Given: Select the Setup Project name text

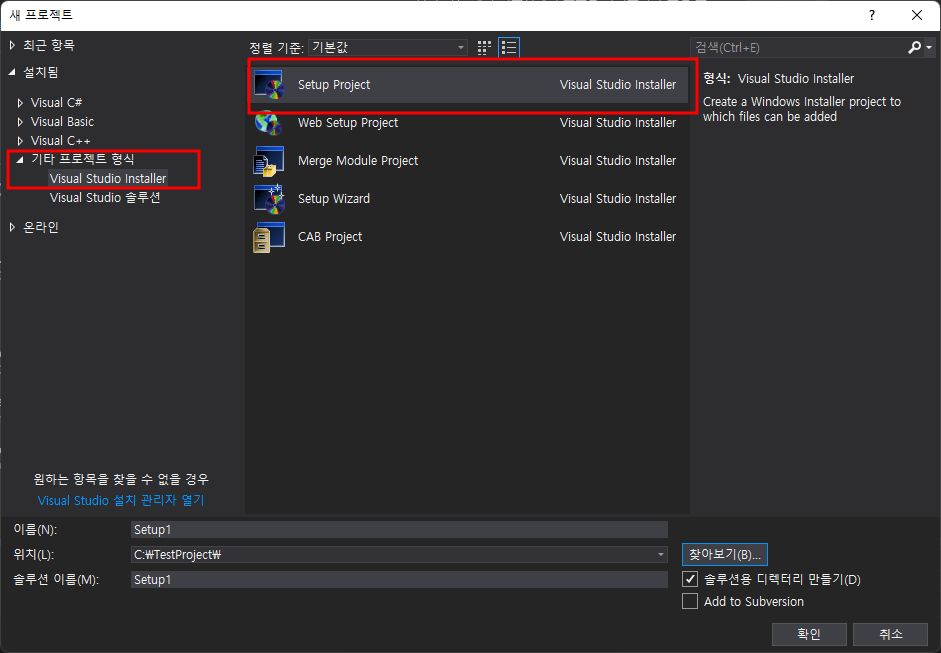Looking at the screenshot, I should click(x=334, y=85).
